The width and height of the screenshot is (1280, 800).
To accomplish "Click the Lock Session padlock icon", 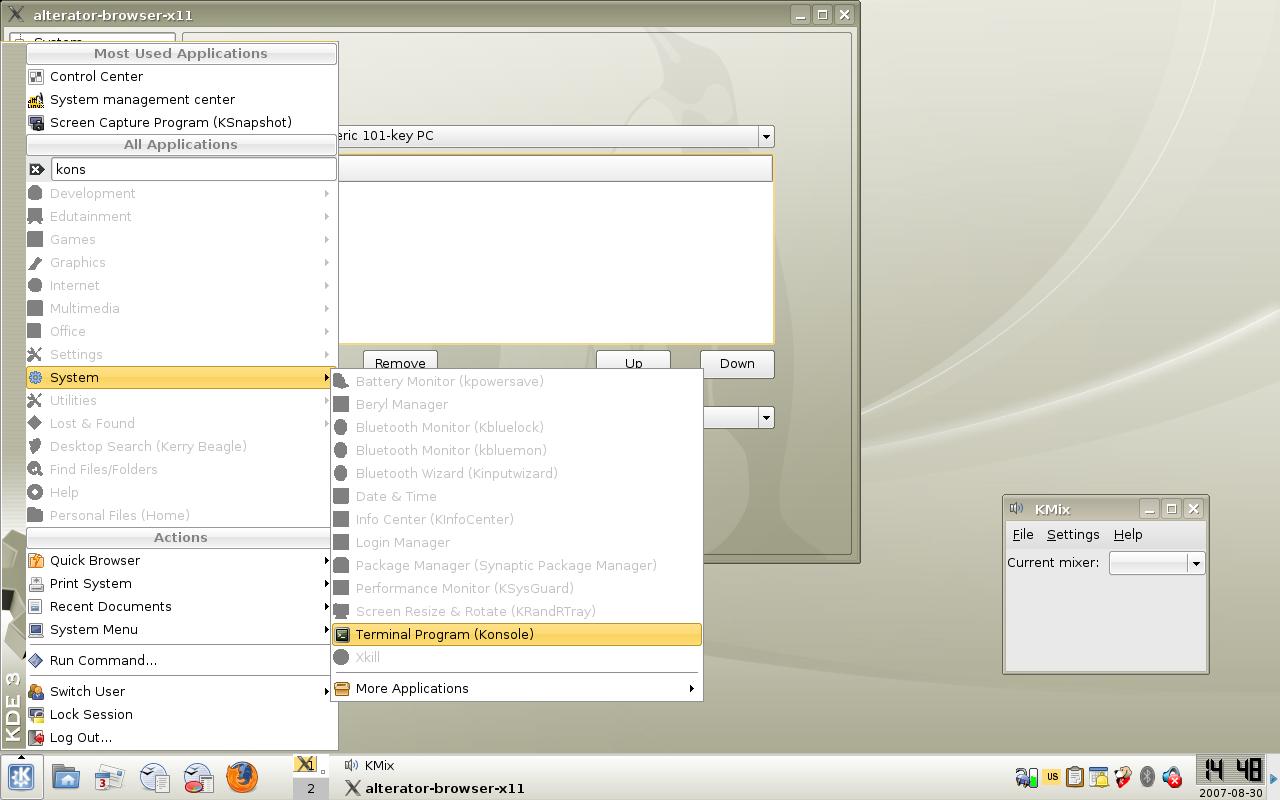I will click(x=36, y=714).
